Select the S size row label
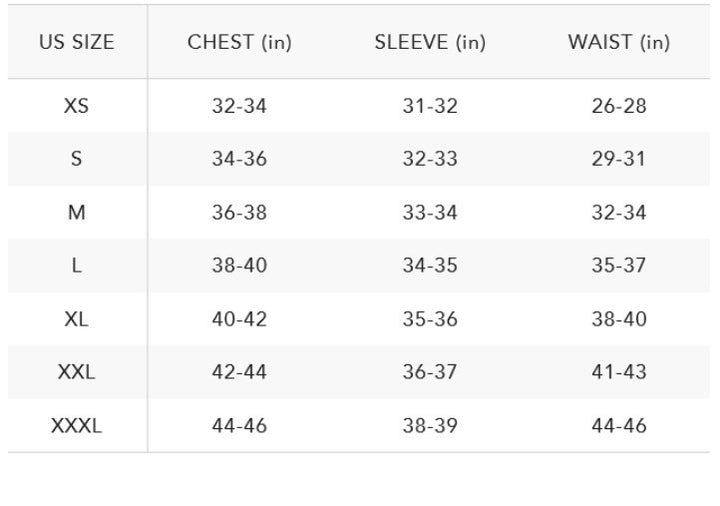Image resolution: width=720 pixels, height=506 pixels. (77, 159)
